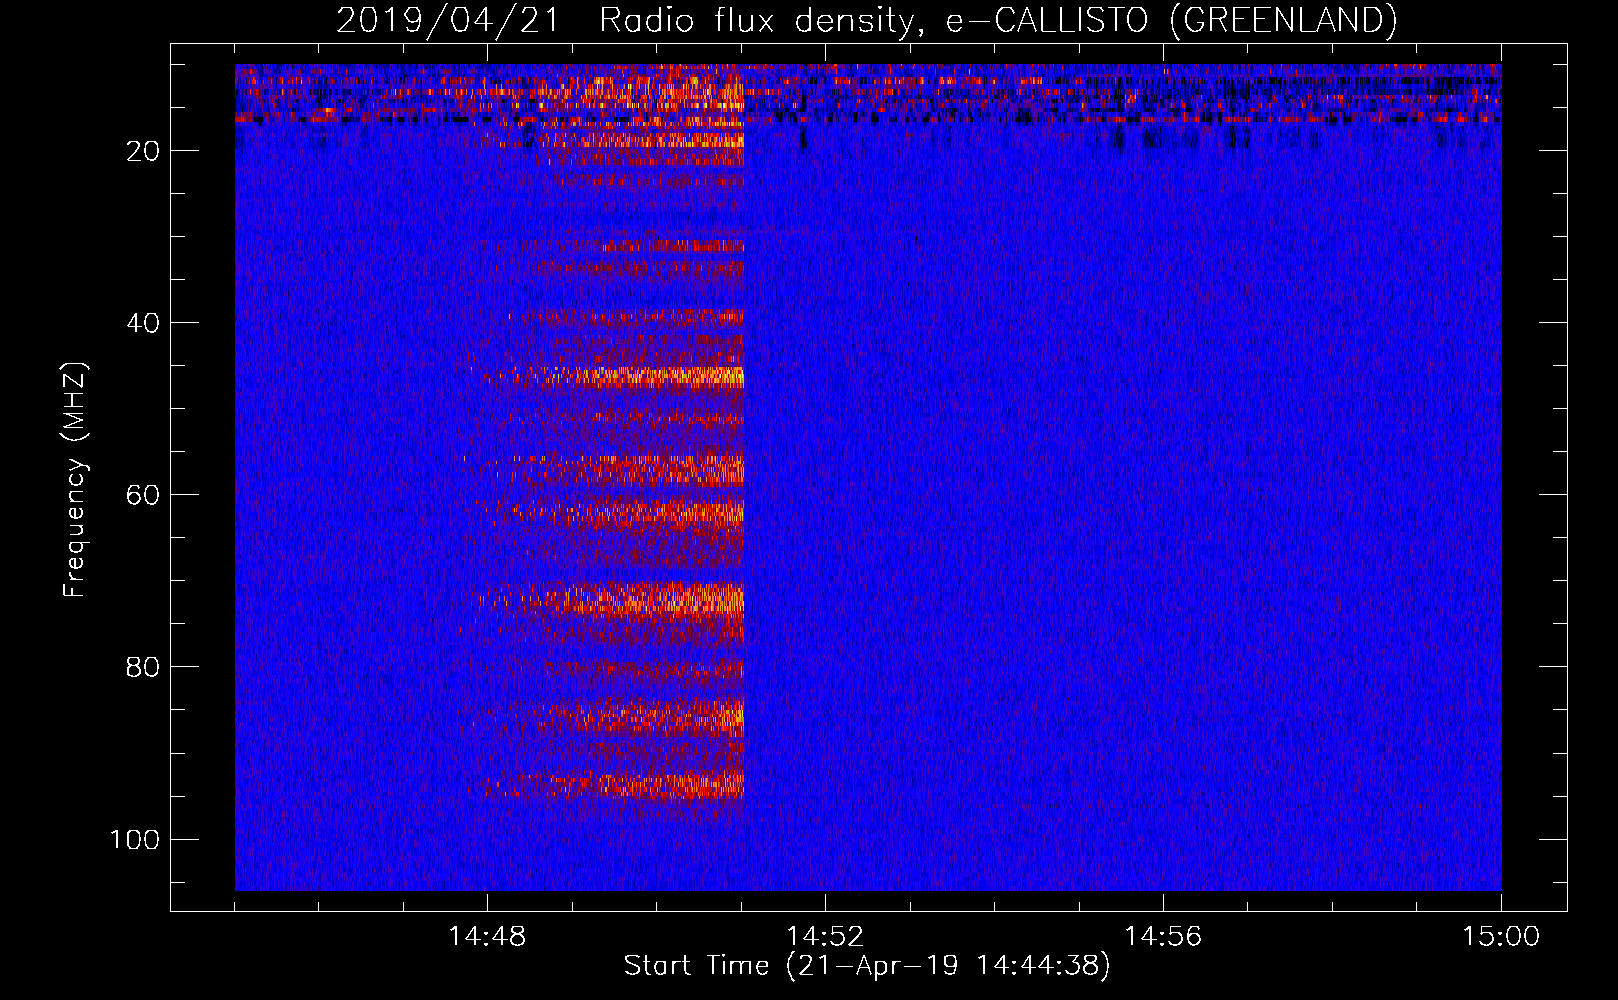Click the '20' frequency tick label

(143, 151)
